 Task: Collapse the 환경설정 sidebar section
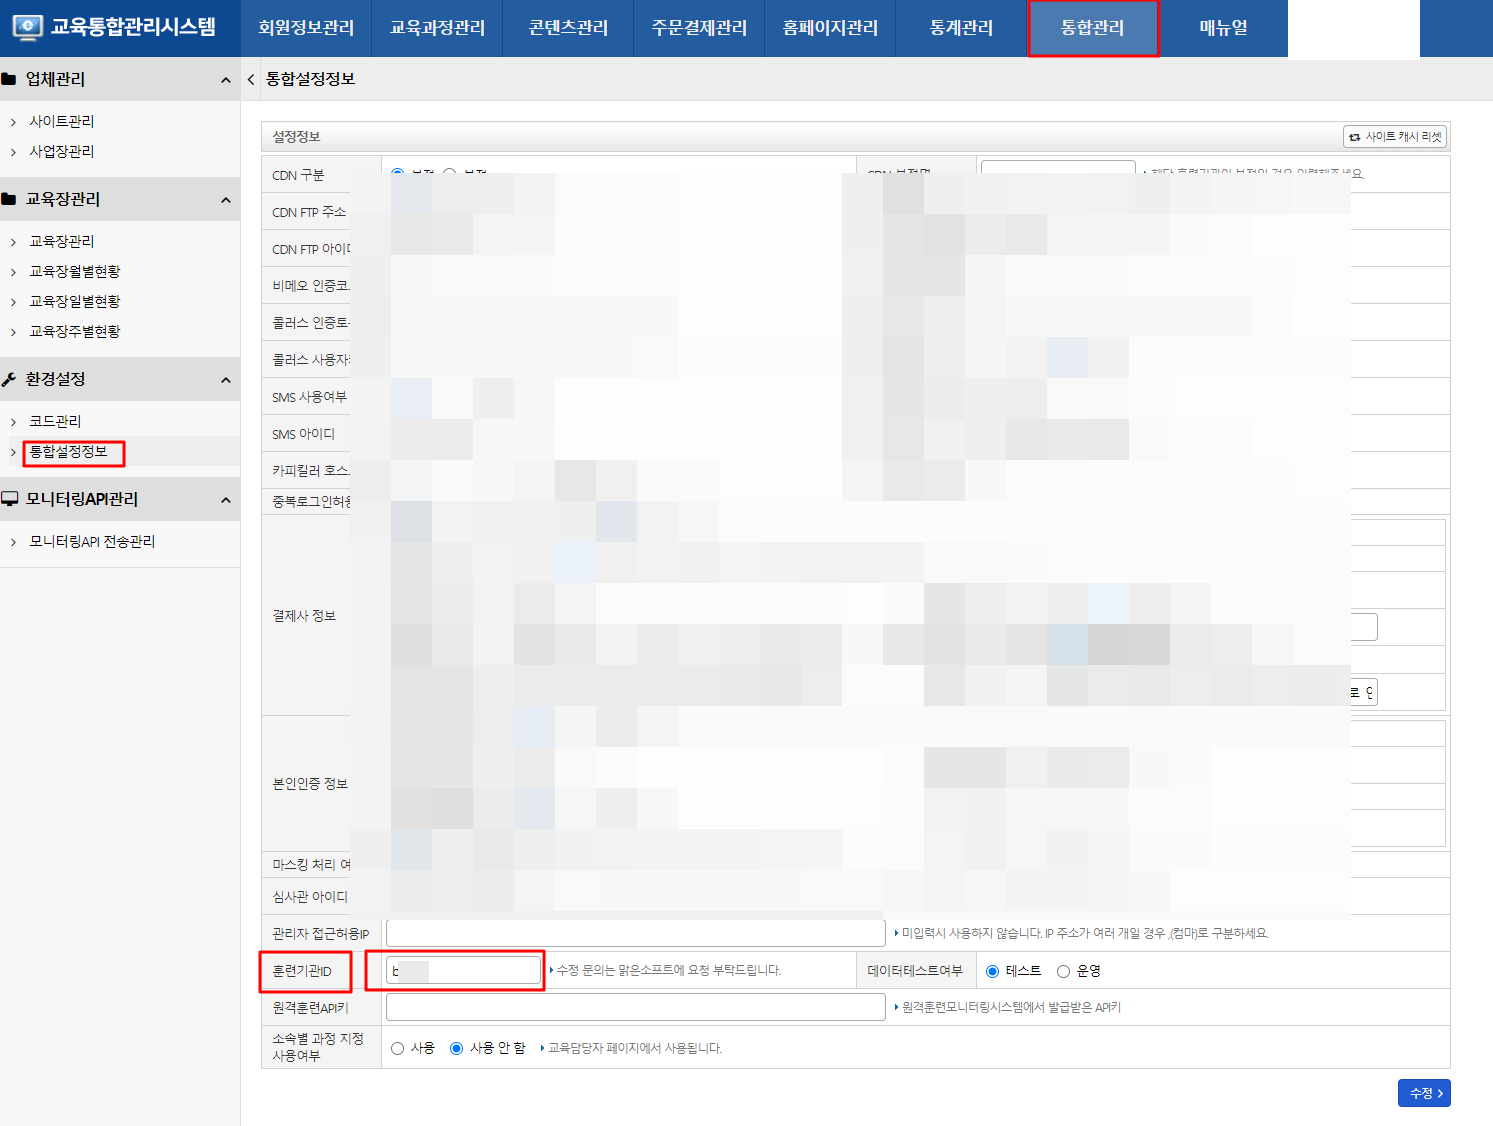(226, 379)
